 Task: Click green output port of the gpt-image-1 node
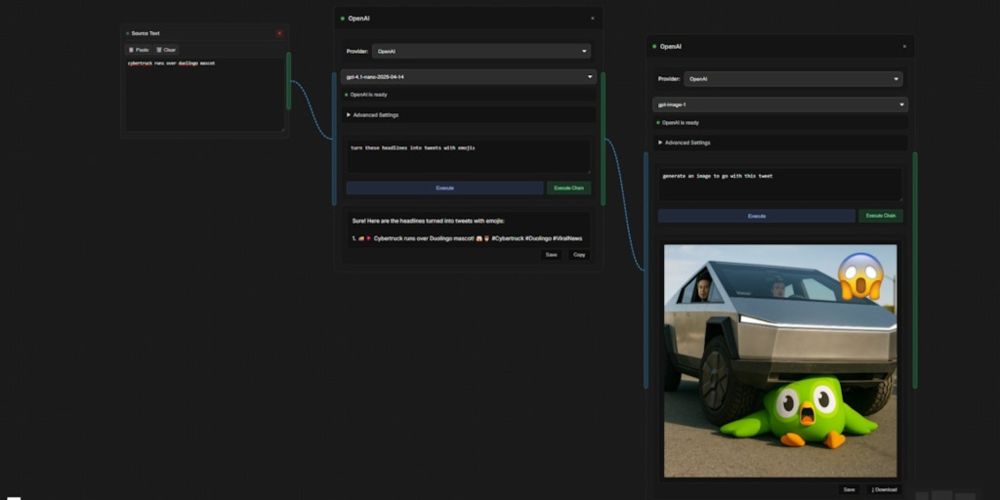pyautogui.click(x=915, y=270)
